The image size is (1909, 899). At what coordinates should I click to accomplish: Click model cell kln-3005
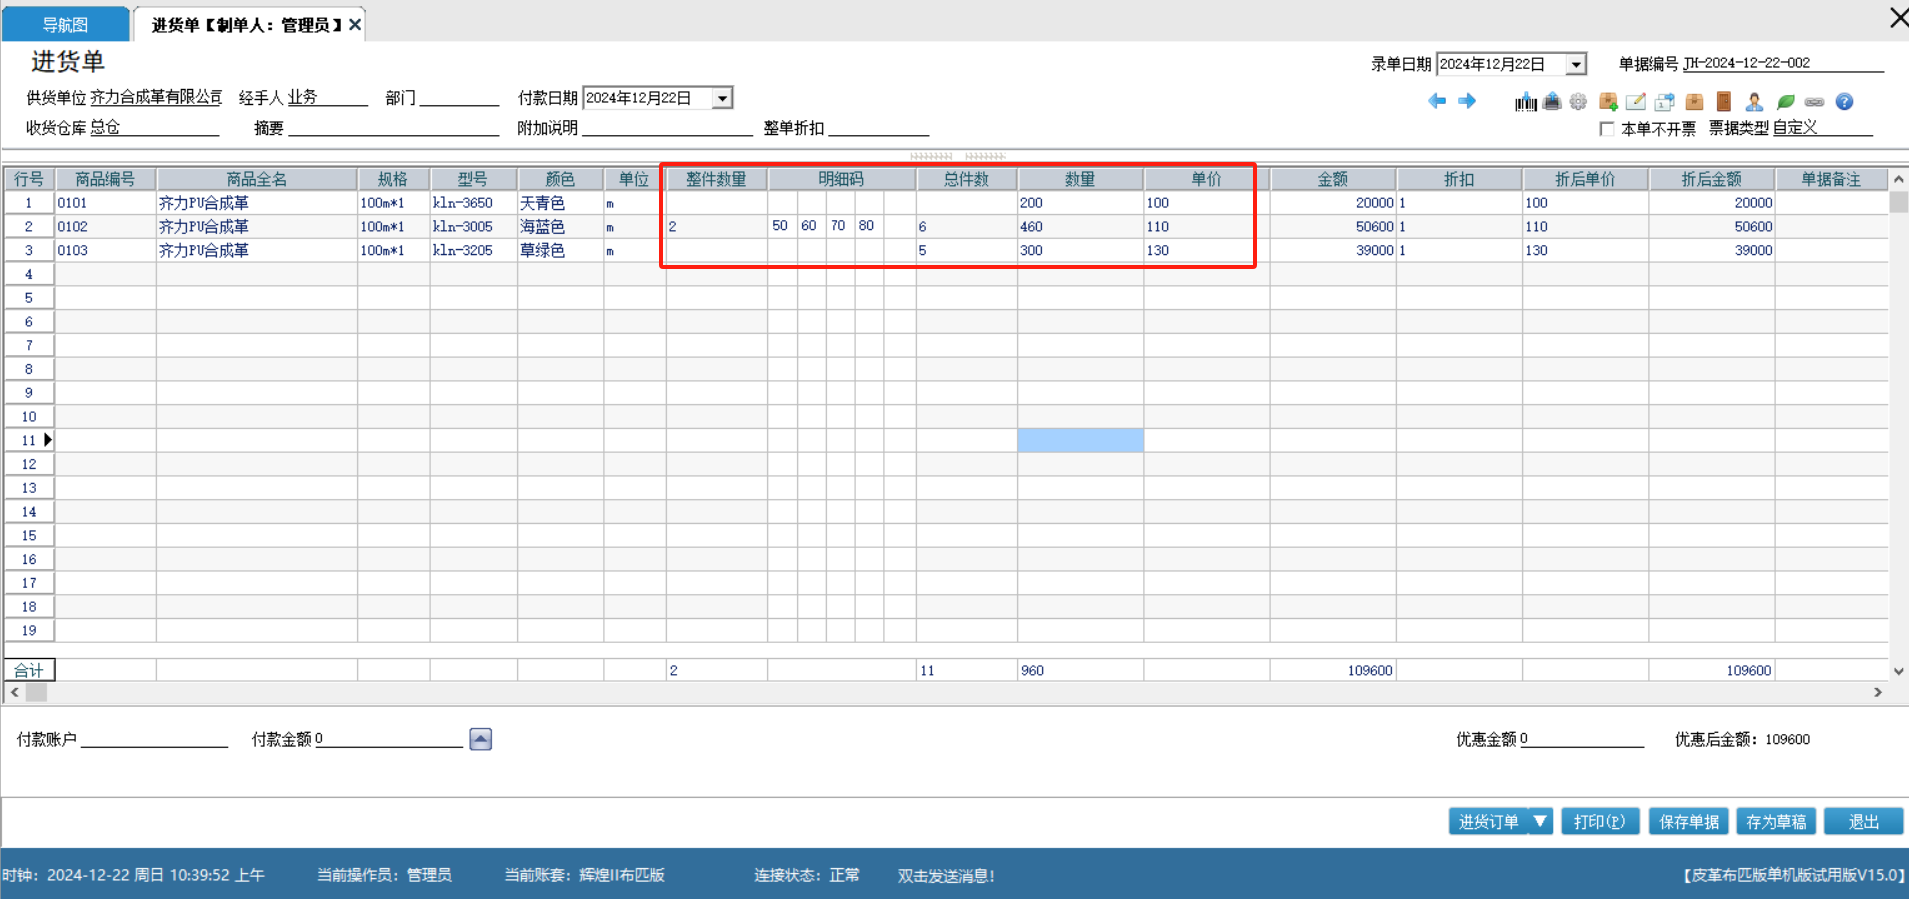coord(473,227)
